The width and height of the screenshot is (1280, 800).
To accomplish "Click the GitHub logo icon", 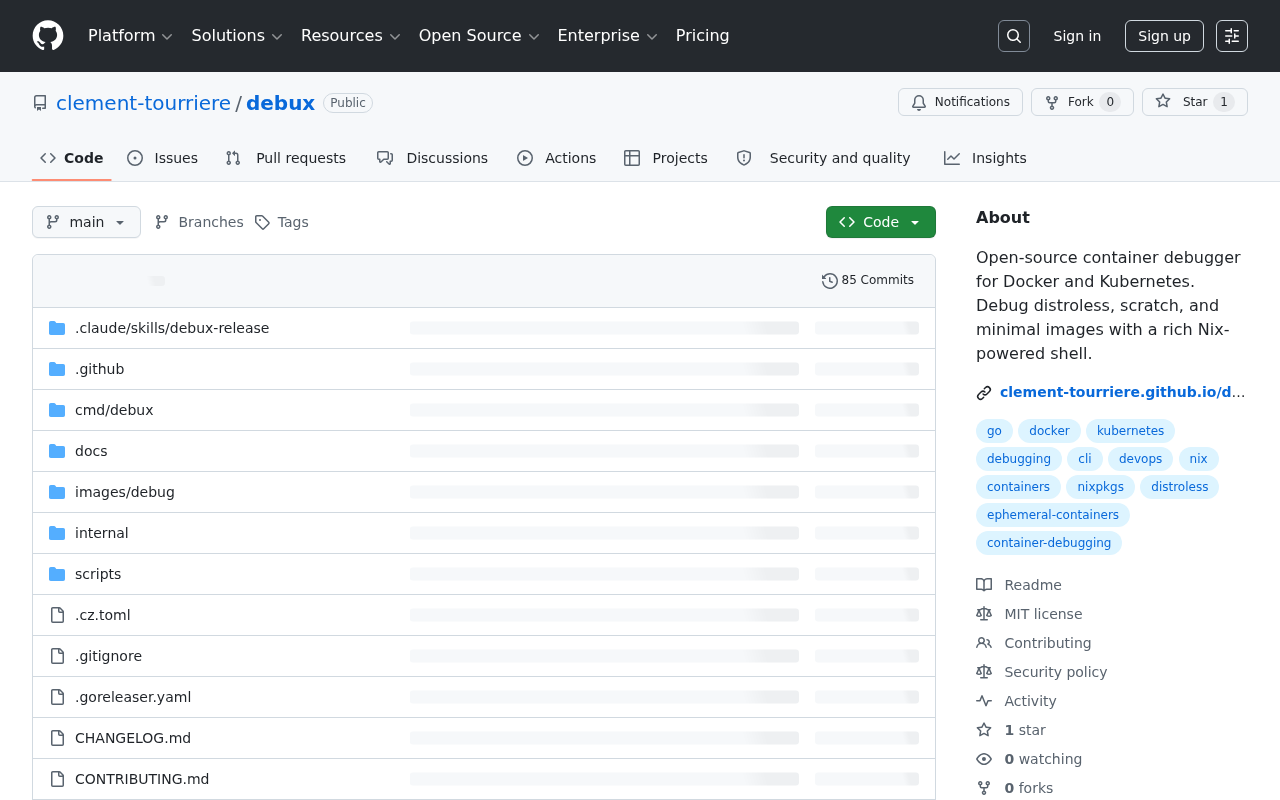I will click(48, 36).
